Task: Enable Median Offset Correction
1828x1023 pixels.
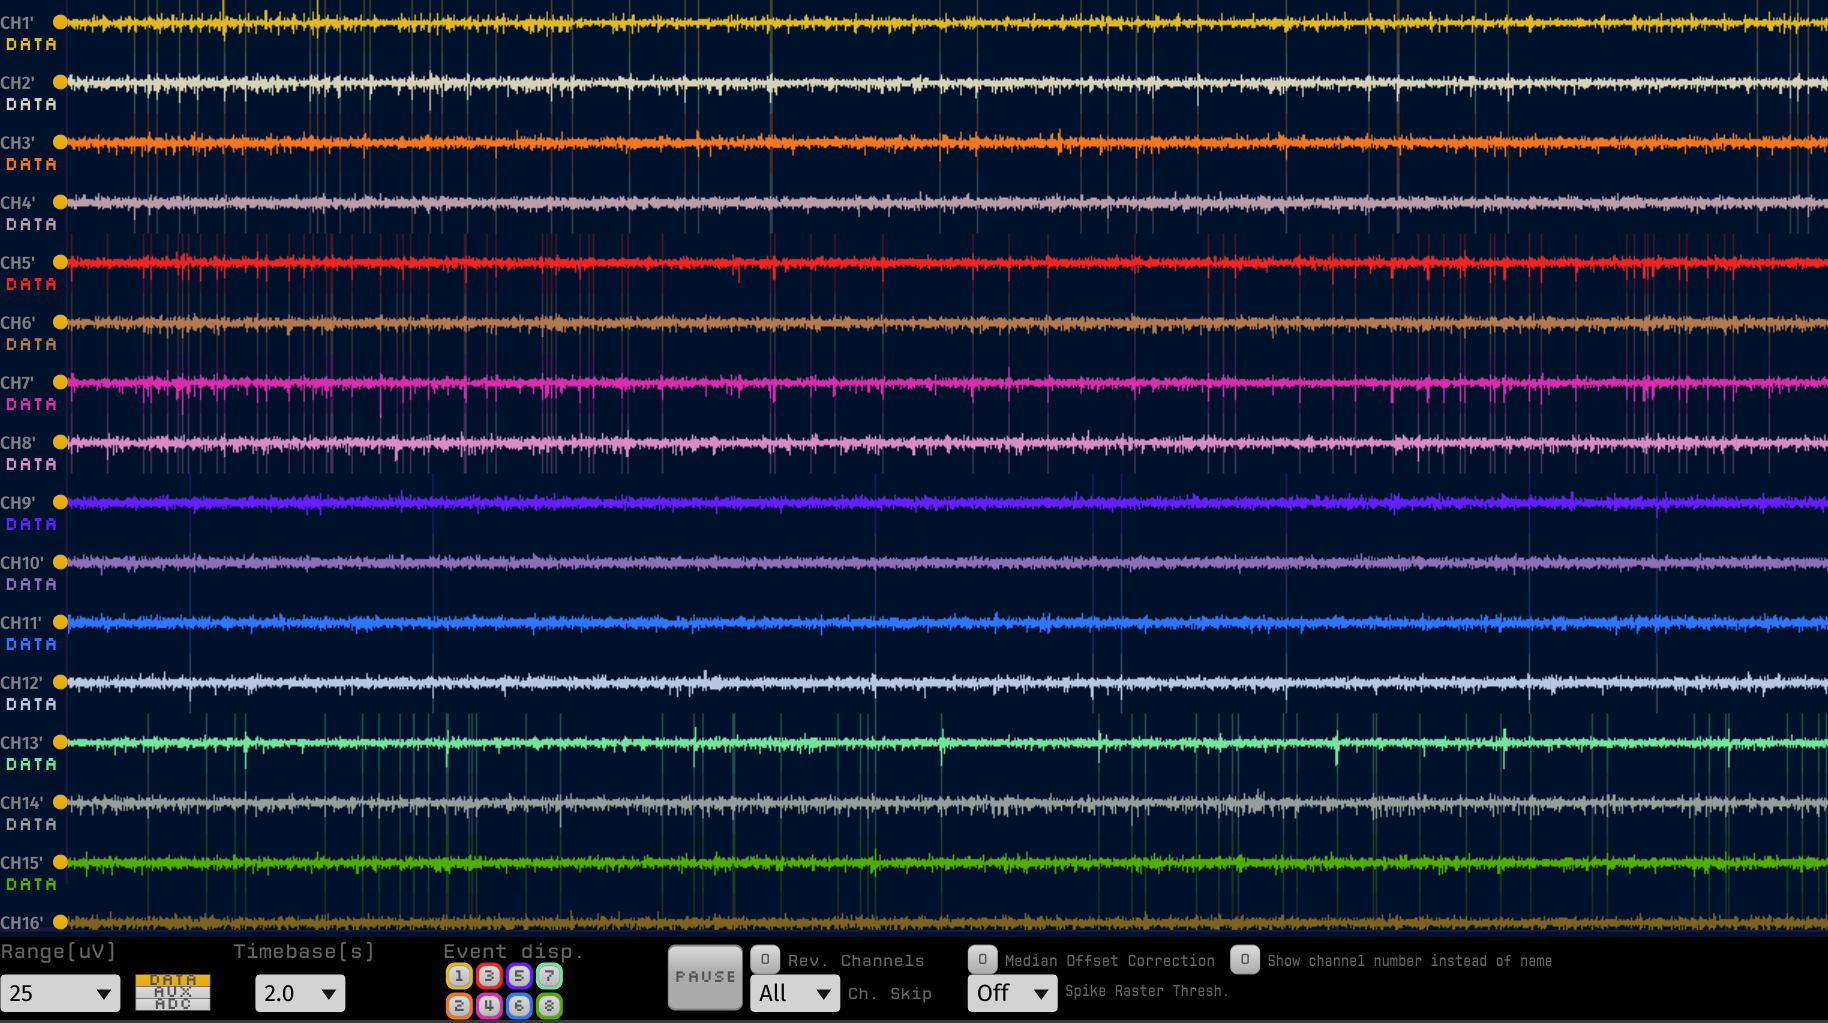Action: click(x=982, y=960)
